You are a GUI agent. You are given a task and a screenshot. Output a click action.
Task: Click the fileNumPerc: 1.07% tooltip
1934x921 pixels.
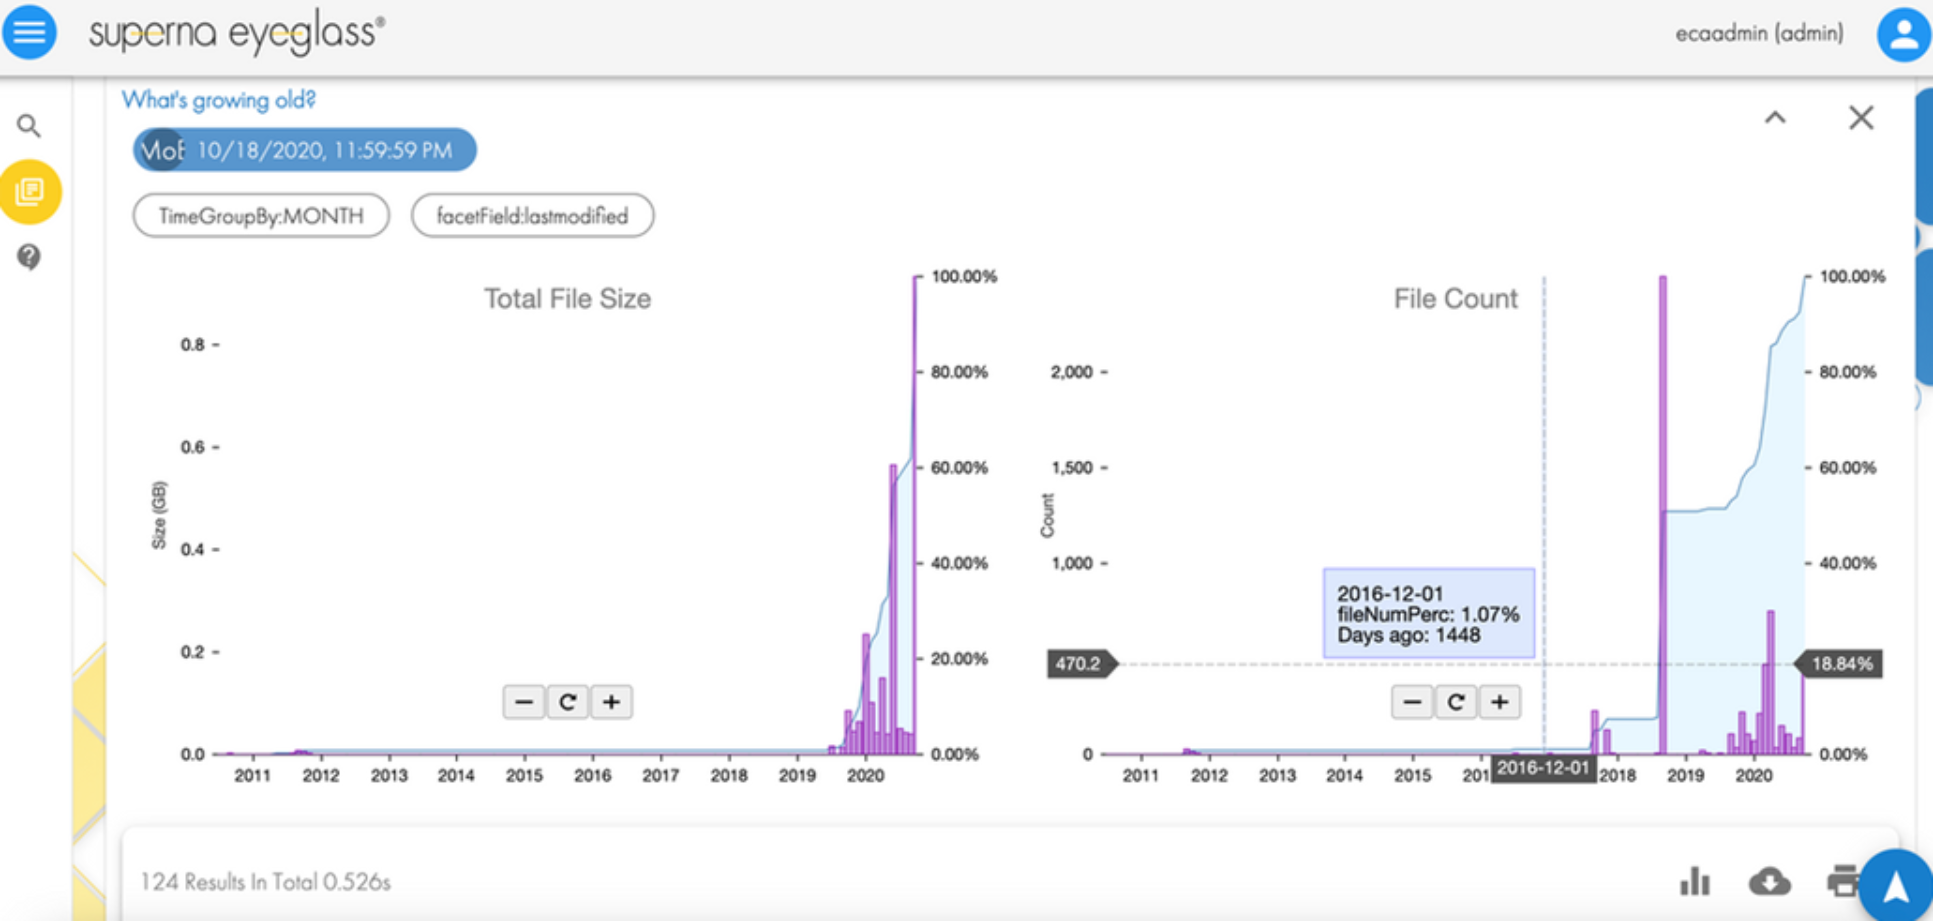tap(1428, 614)
